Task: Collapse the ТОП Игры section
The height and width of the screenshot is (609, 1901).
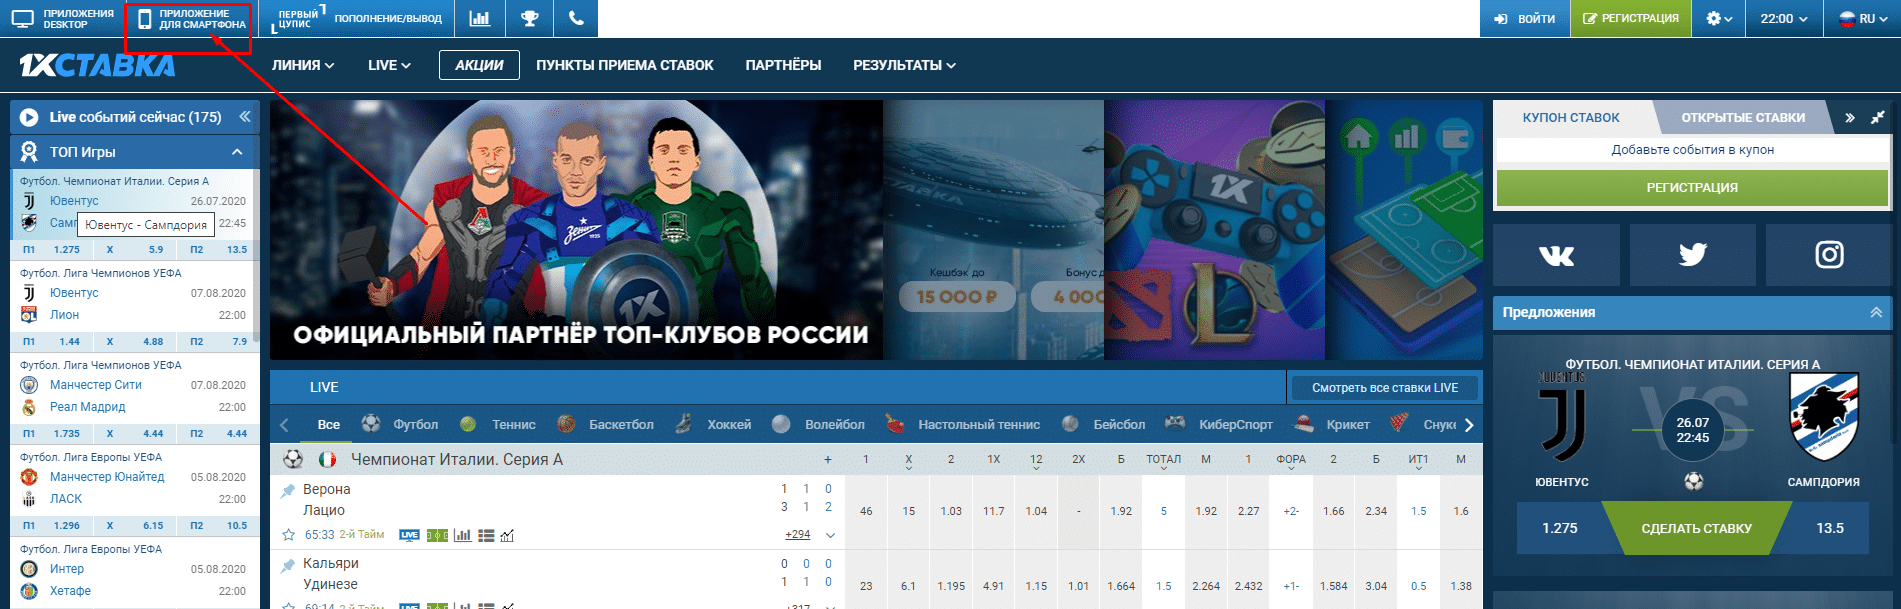Action: click(237, 152)
